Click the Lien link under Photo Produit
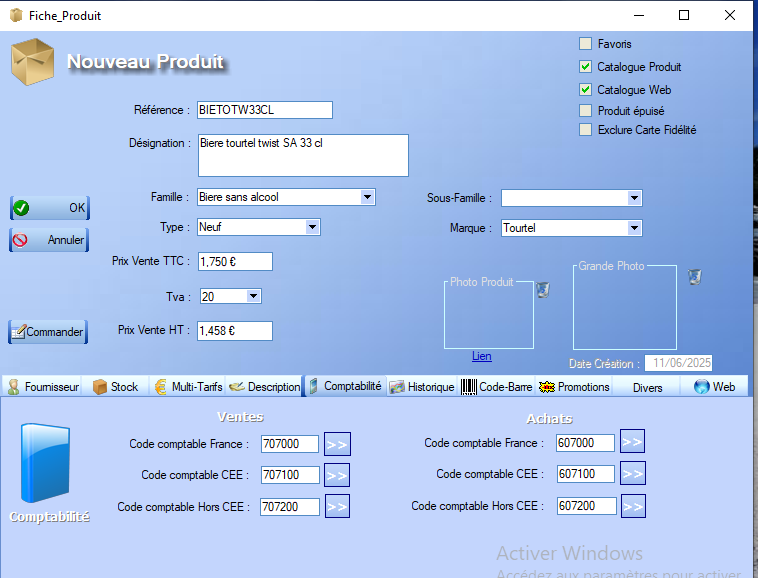This screenshot has width=758, height=578. [x=482, y=356]
